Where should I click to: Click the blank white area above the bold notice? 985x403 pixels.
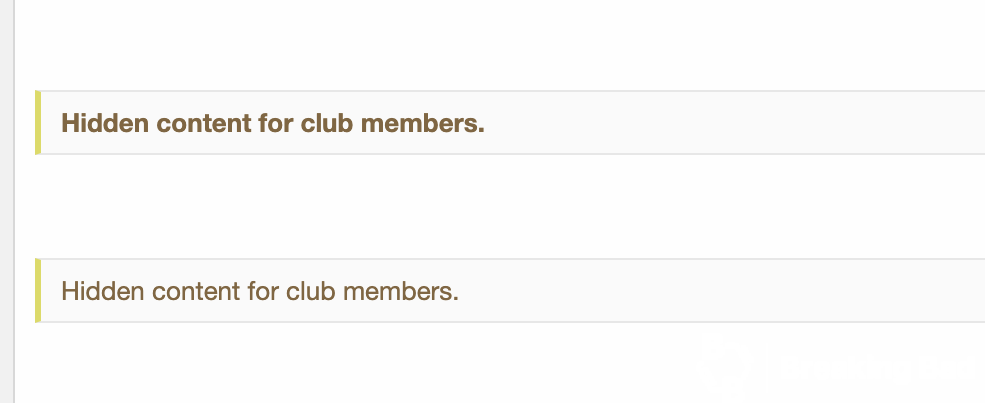tap(499, 45)
